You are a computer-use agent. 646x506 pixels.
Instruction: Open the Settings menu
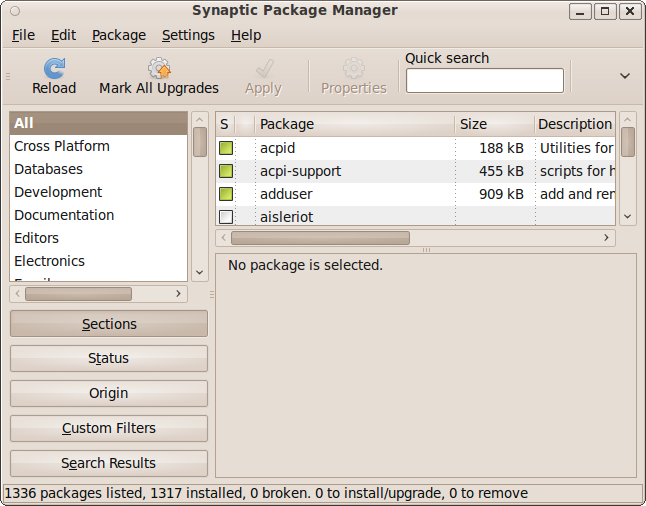[188, 35]
